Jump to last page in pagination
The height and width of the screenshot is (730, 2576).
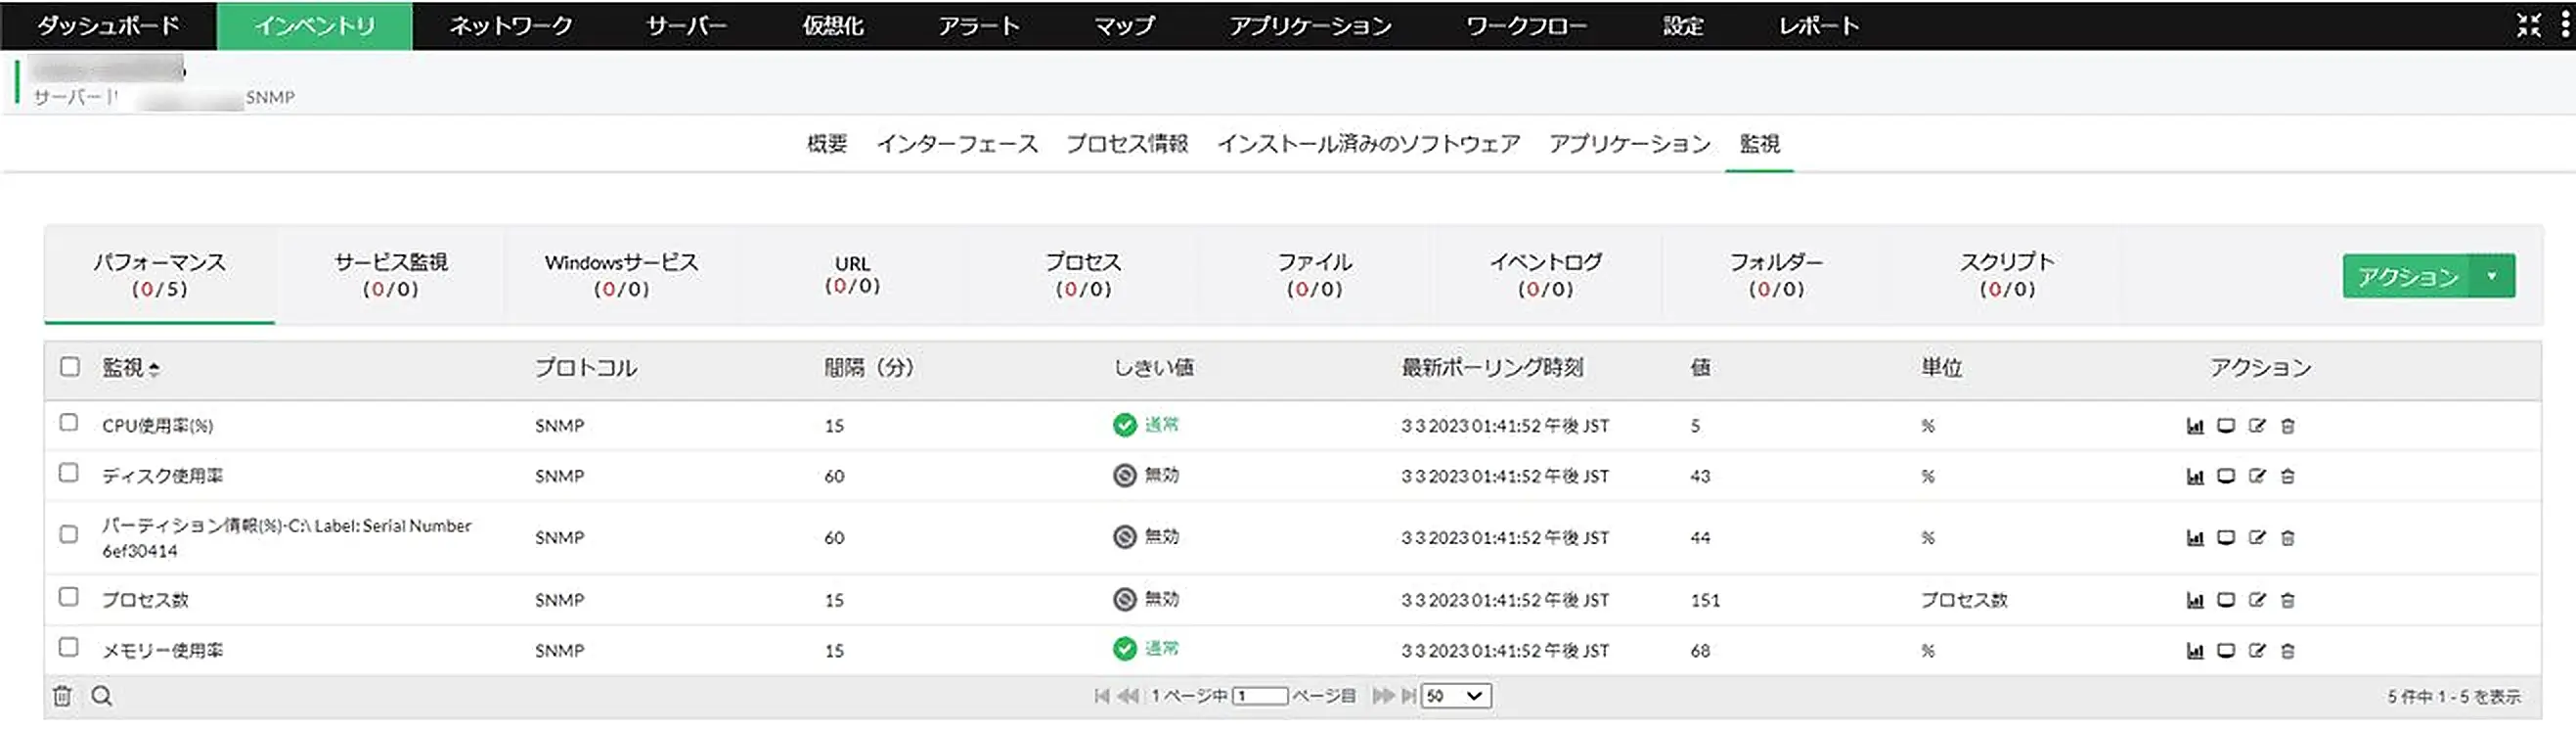pyautogui.click(x=1409, y=696)
